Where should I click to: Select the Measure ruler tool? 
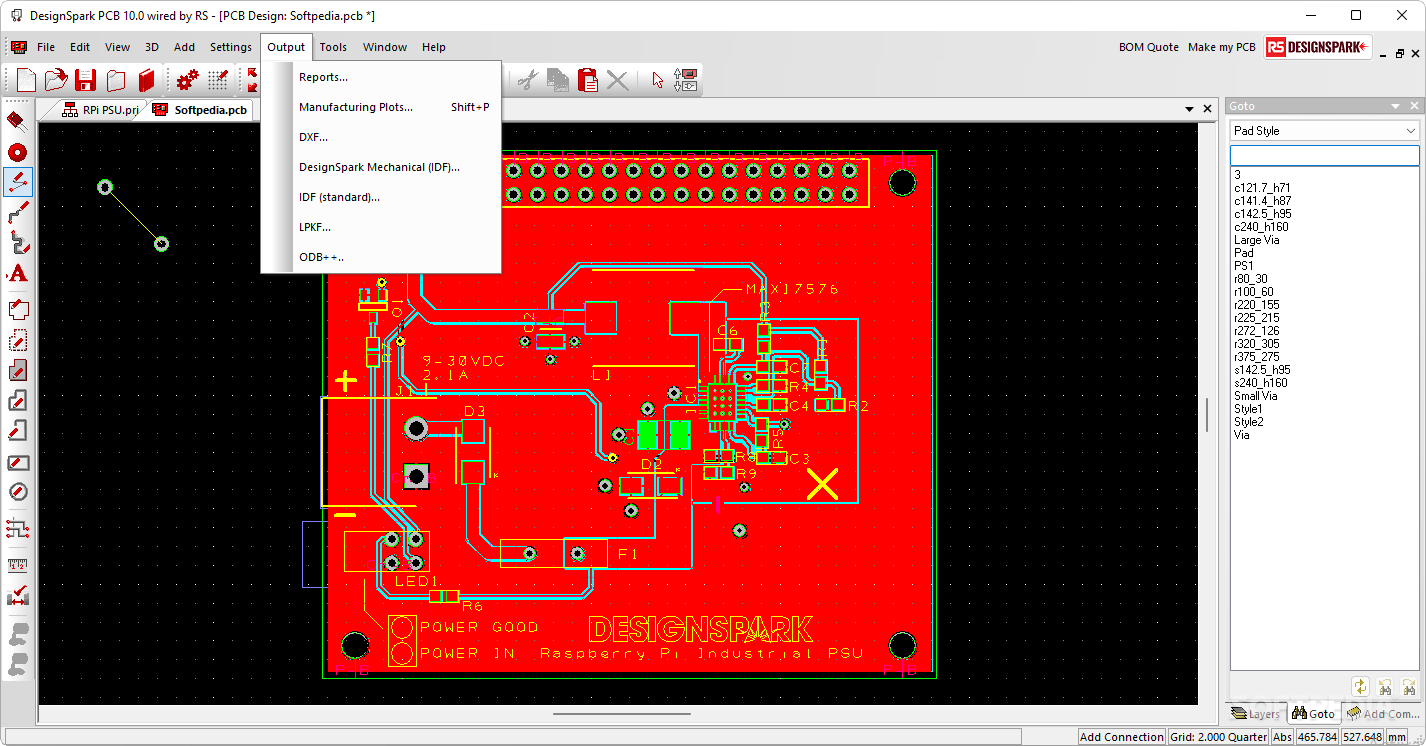point(17,565)
